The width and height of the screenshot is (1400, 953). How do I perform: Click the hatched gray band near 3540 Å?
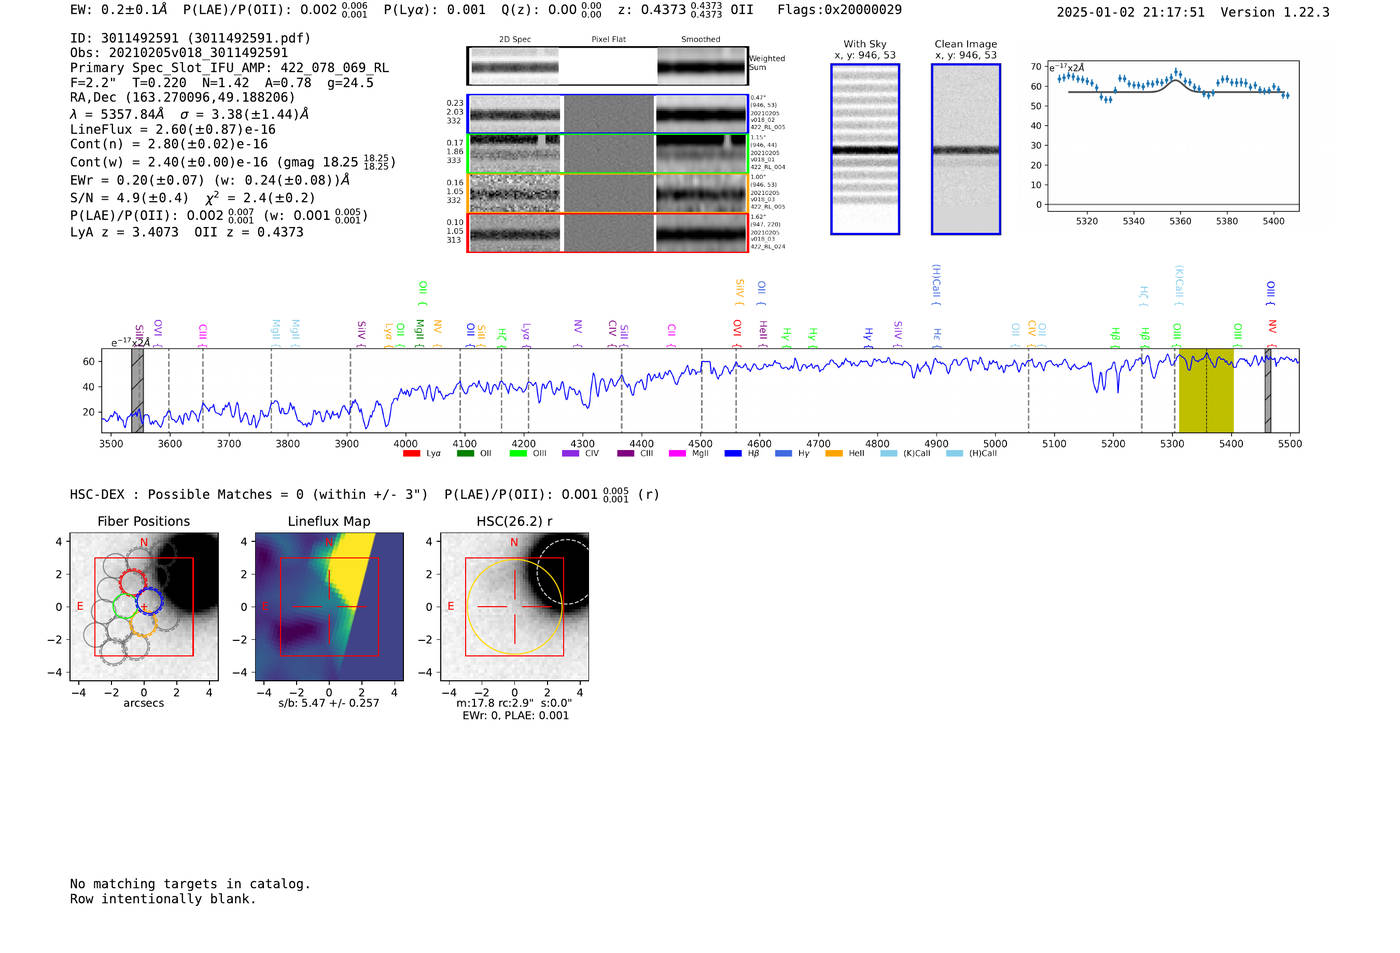[138, 391]
